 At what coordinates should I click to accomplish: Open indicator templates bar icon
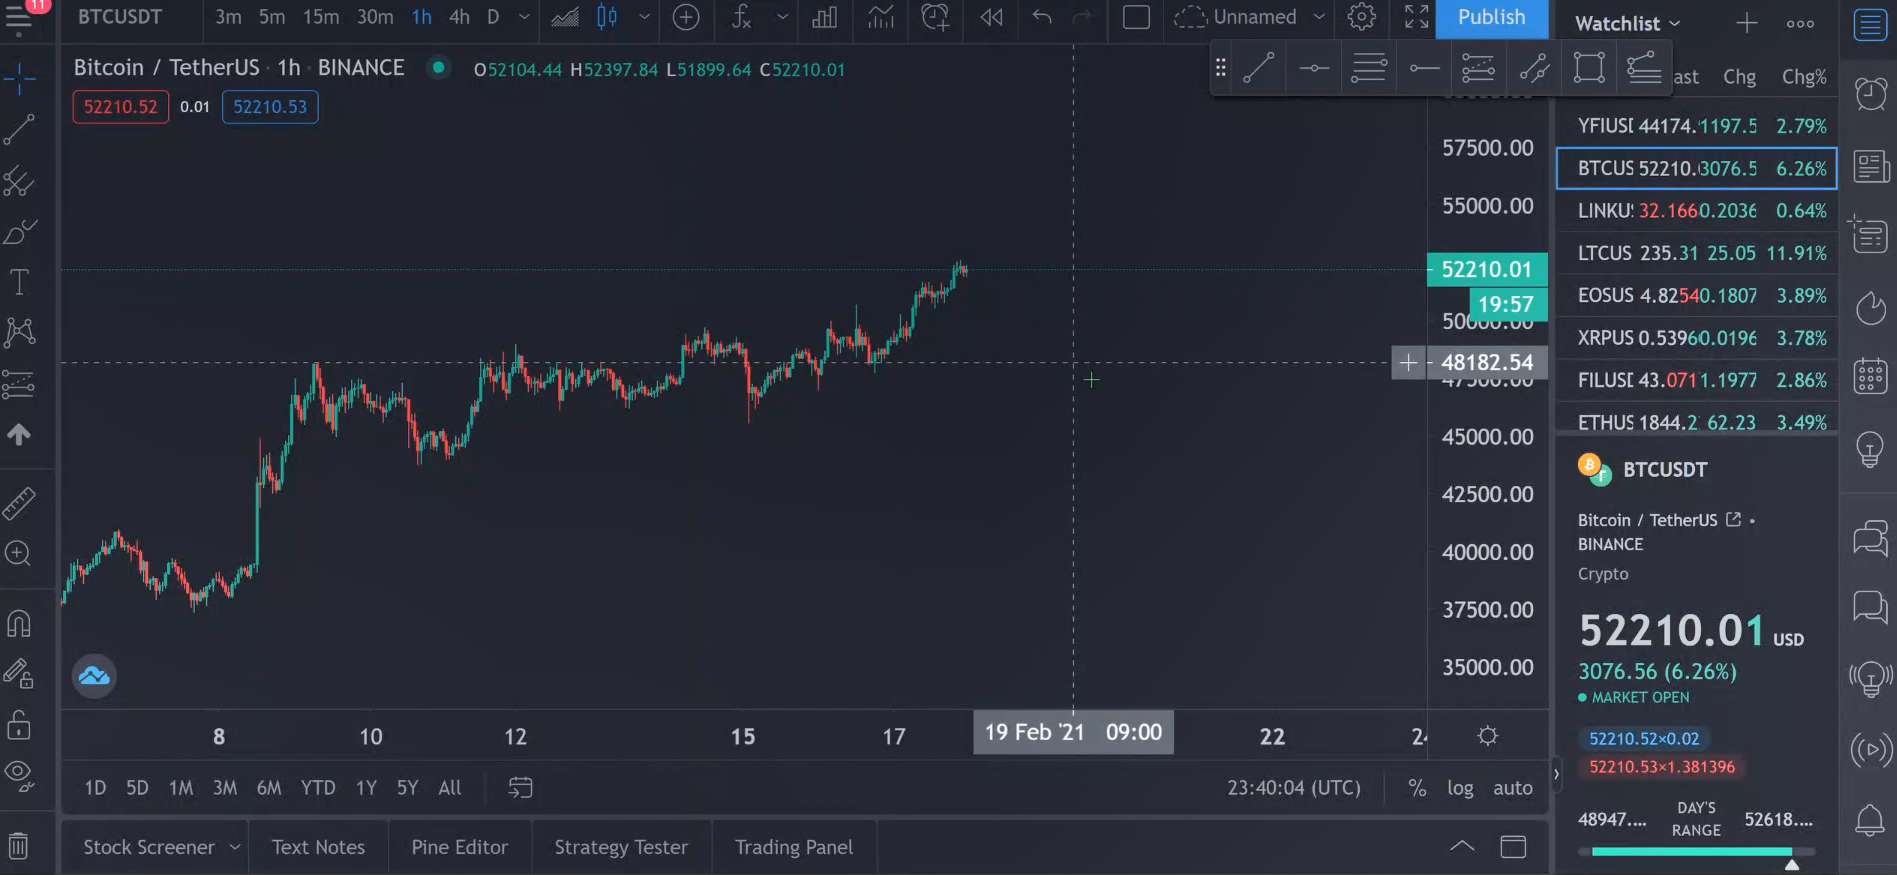click(825, 17)
